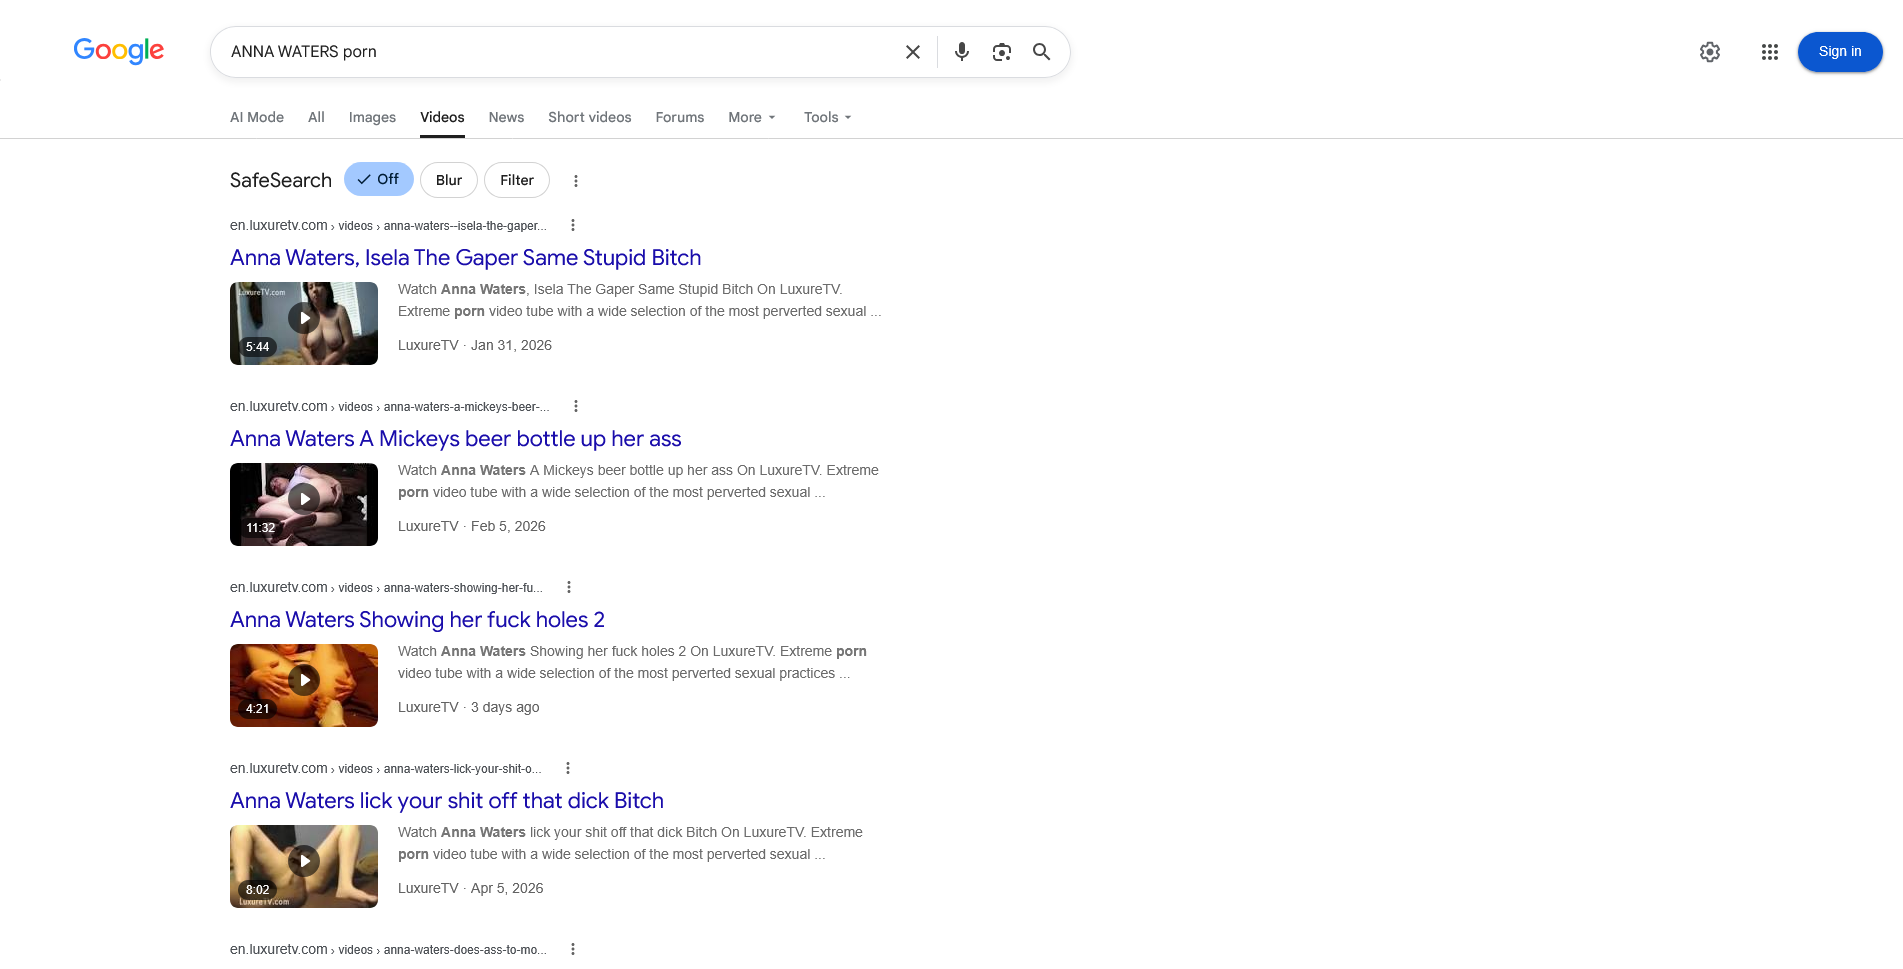Select the Videos tab
This screenshot has height=969, width=1903.
click(x=442, y=117)
